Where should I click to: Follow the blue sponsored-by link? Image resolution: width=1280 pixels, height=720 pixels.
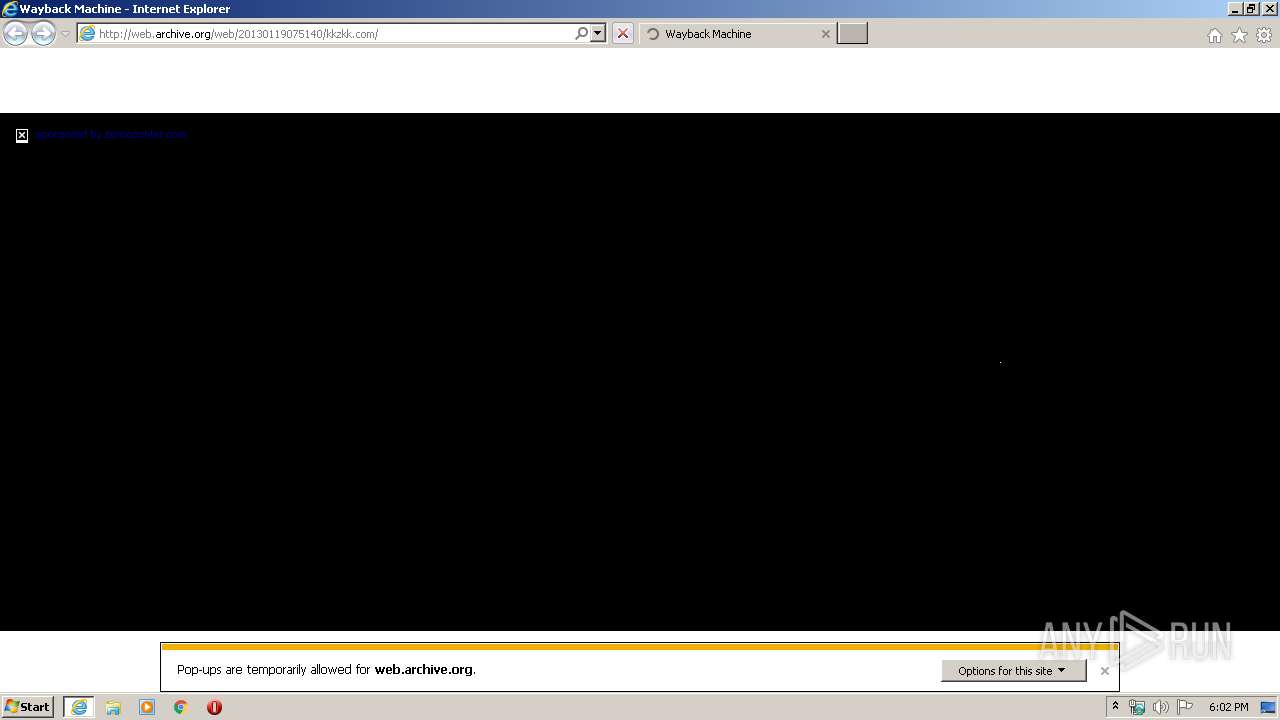(x=111, y=134)
